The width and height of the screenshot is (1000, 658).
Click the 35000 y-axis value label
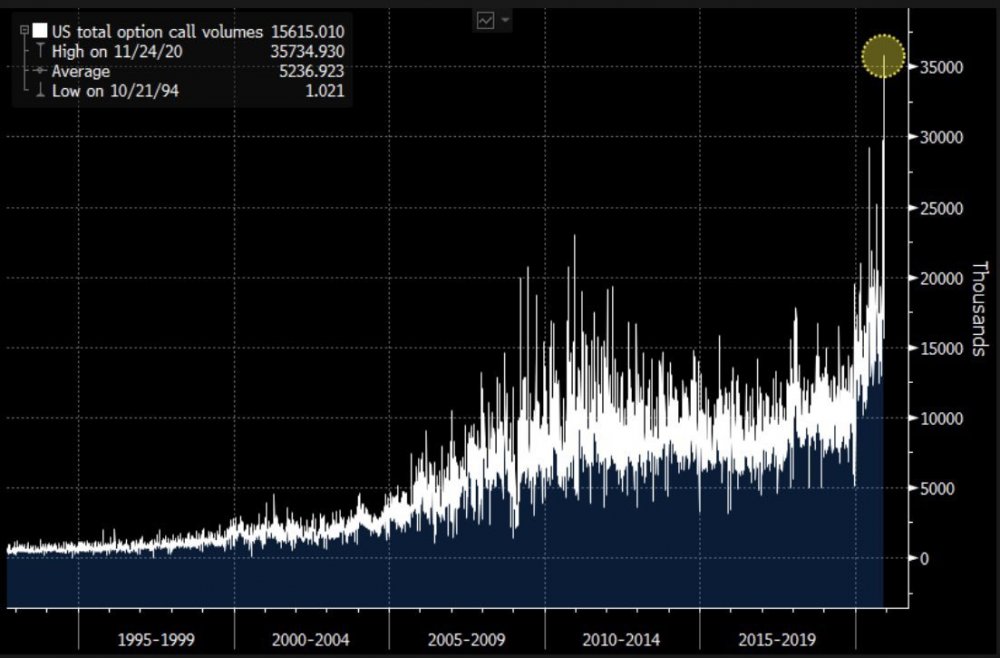click(941, 67)
